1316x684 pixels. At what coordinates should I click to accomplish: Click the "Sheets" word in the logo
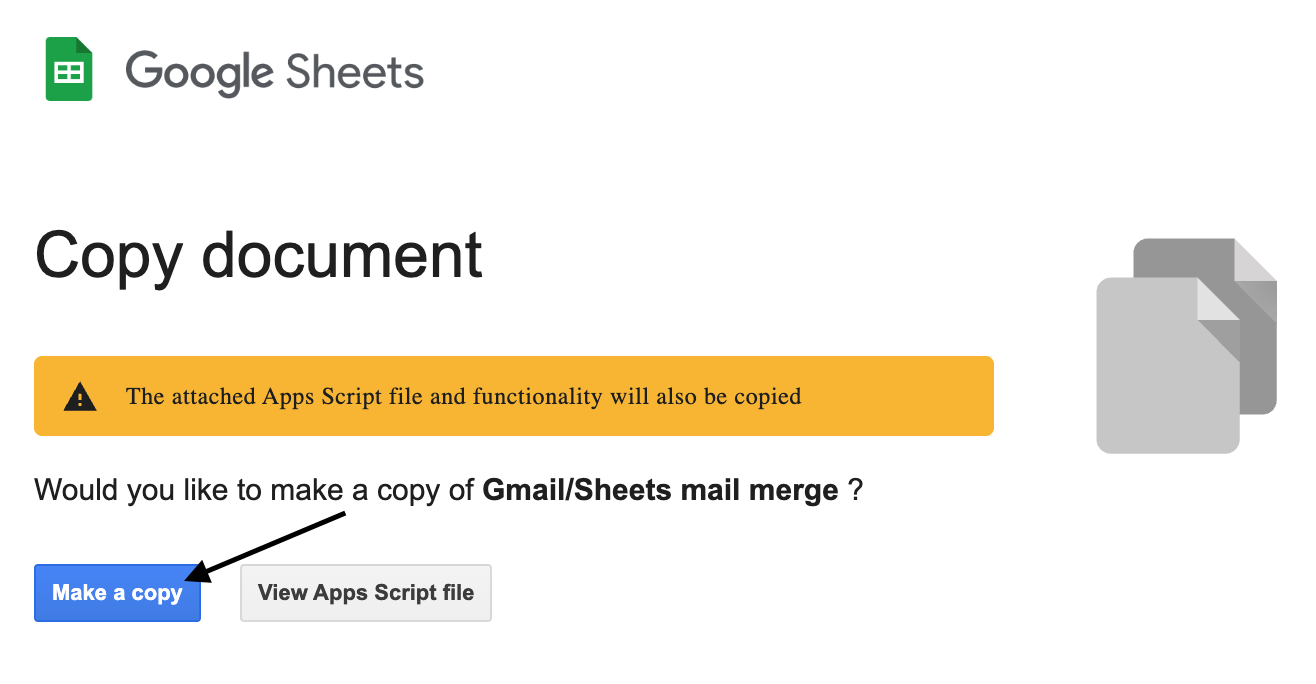tap(354, 72)
